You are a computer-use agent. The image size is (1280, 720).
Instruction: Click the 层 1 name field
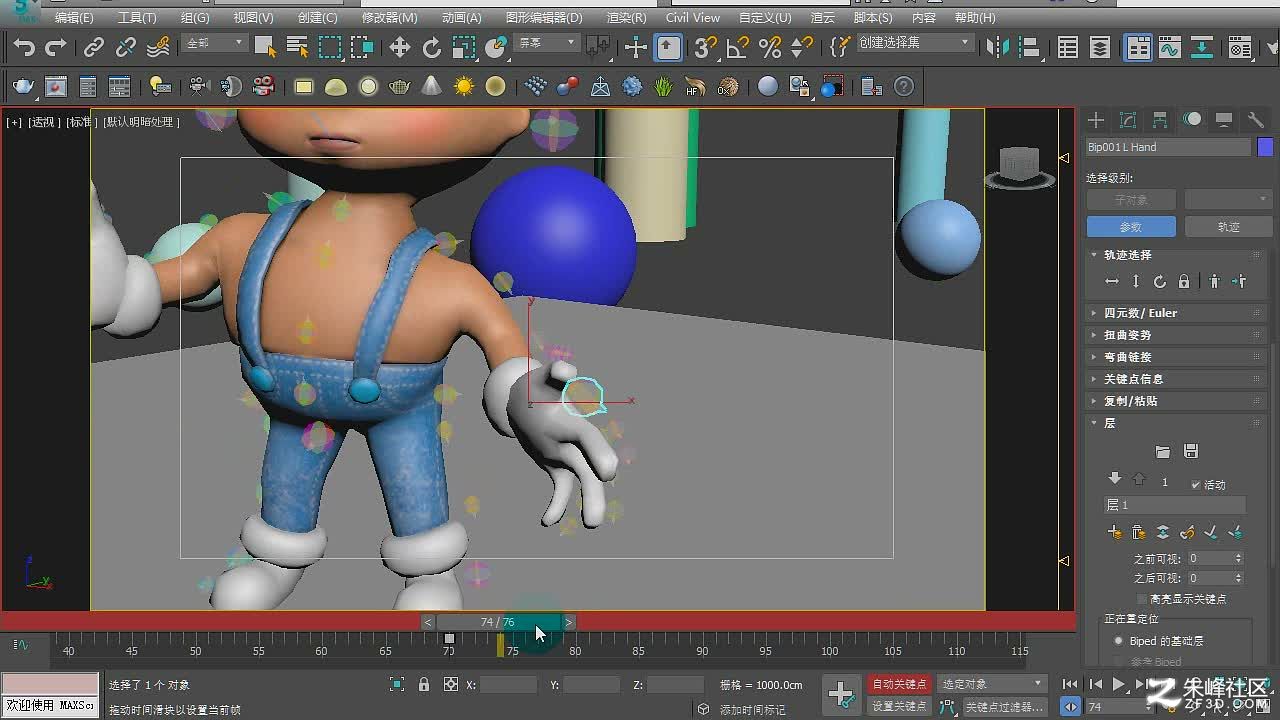[x=1175, y=505]
